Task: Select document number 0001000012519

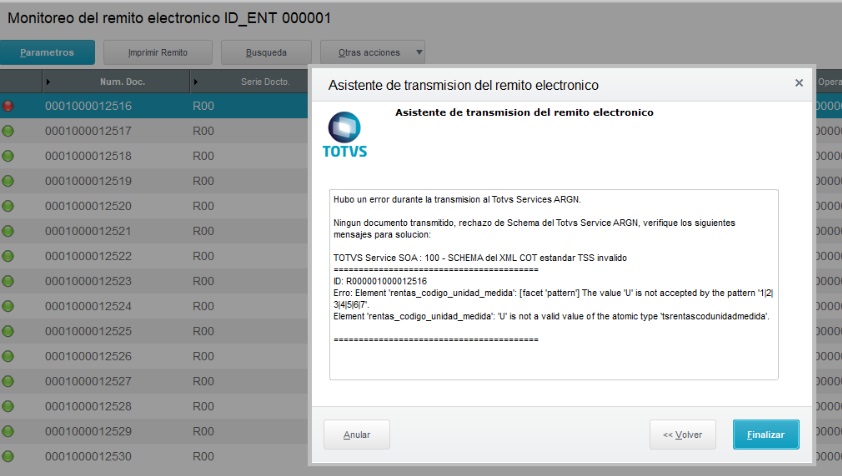Action: [88, 181]
